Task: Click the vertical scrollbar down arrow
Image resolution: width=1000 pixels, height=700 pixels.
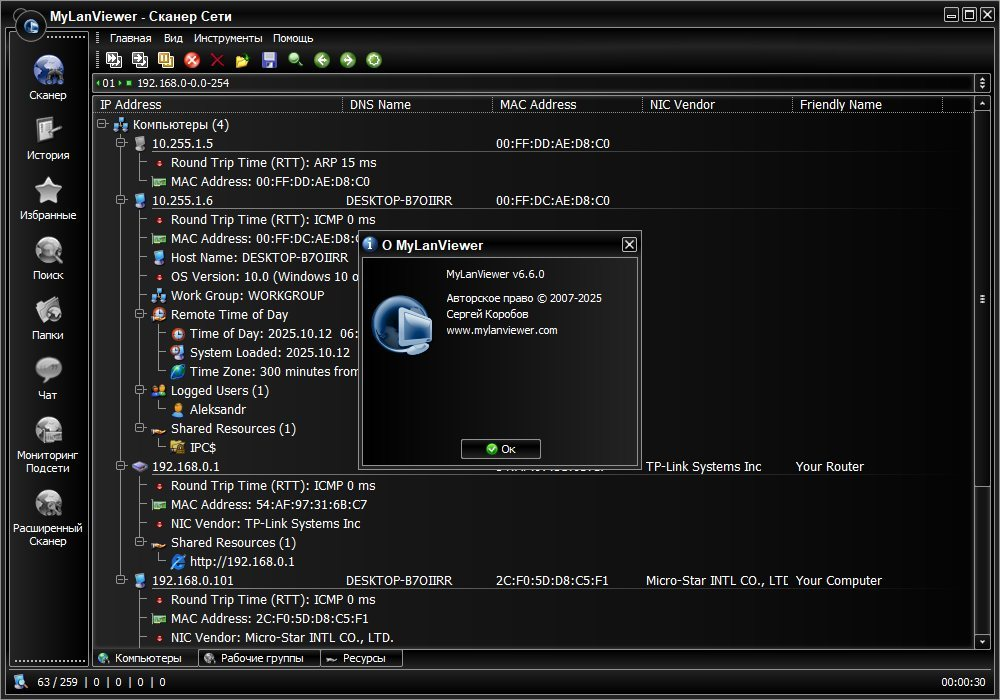Action: (982, 641)
